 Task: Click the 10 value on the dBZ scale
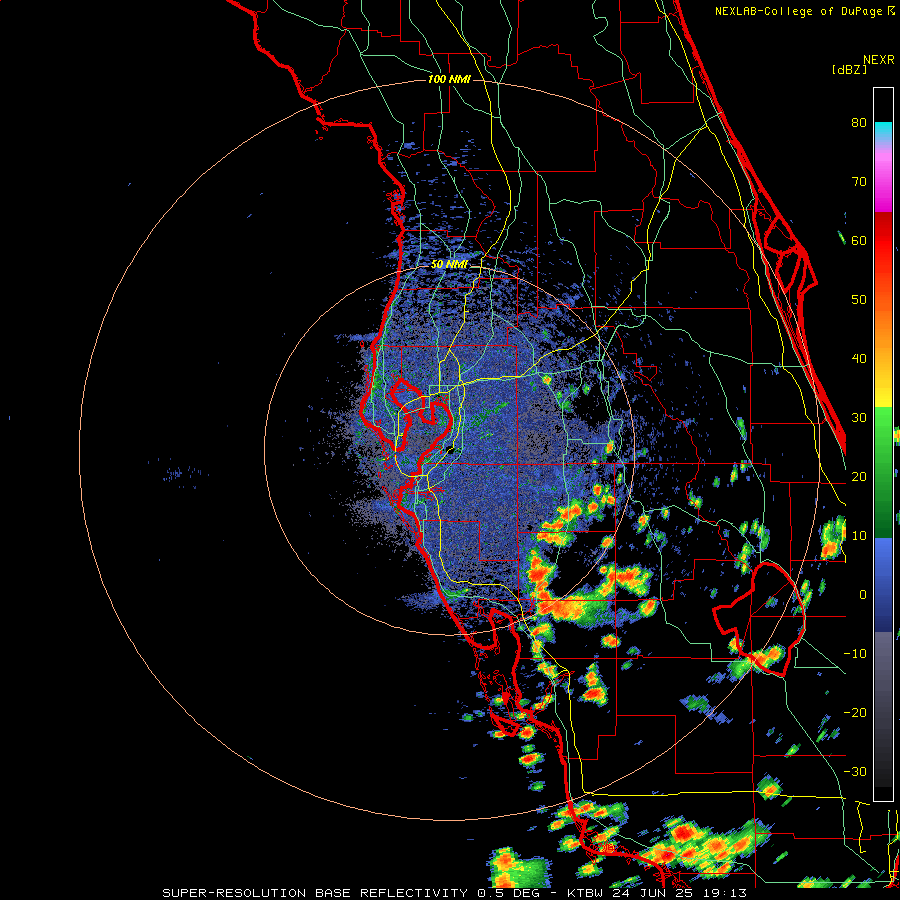tap(859, 536)
